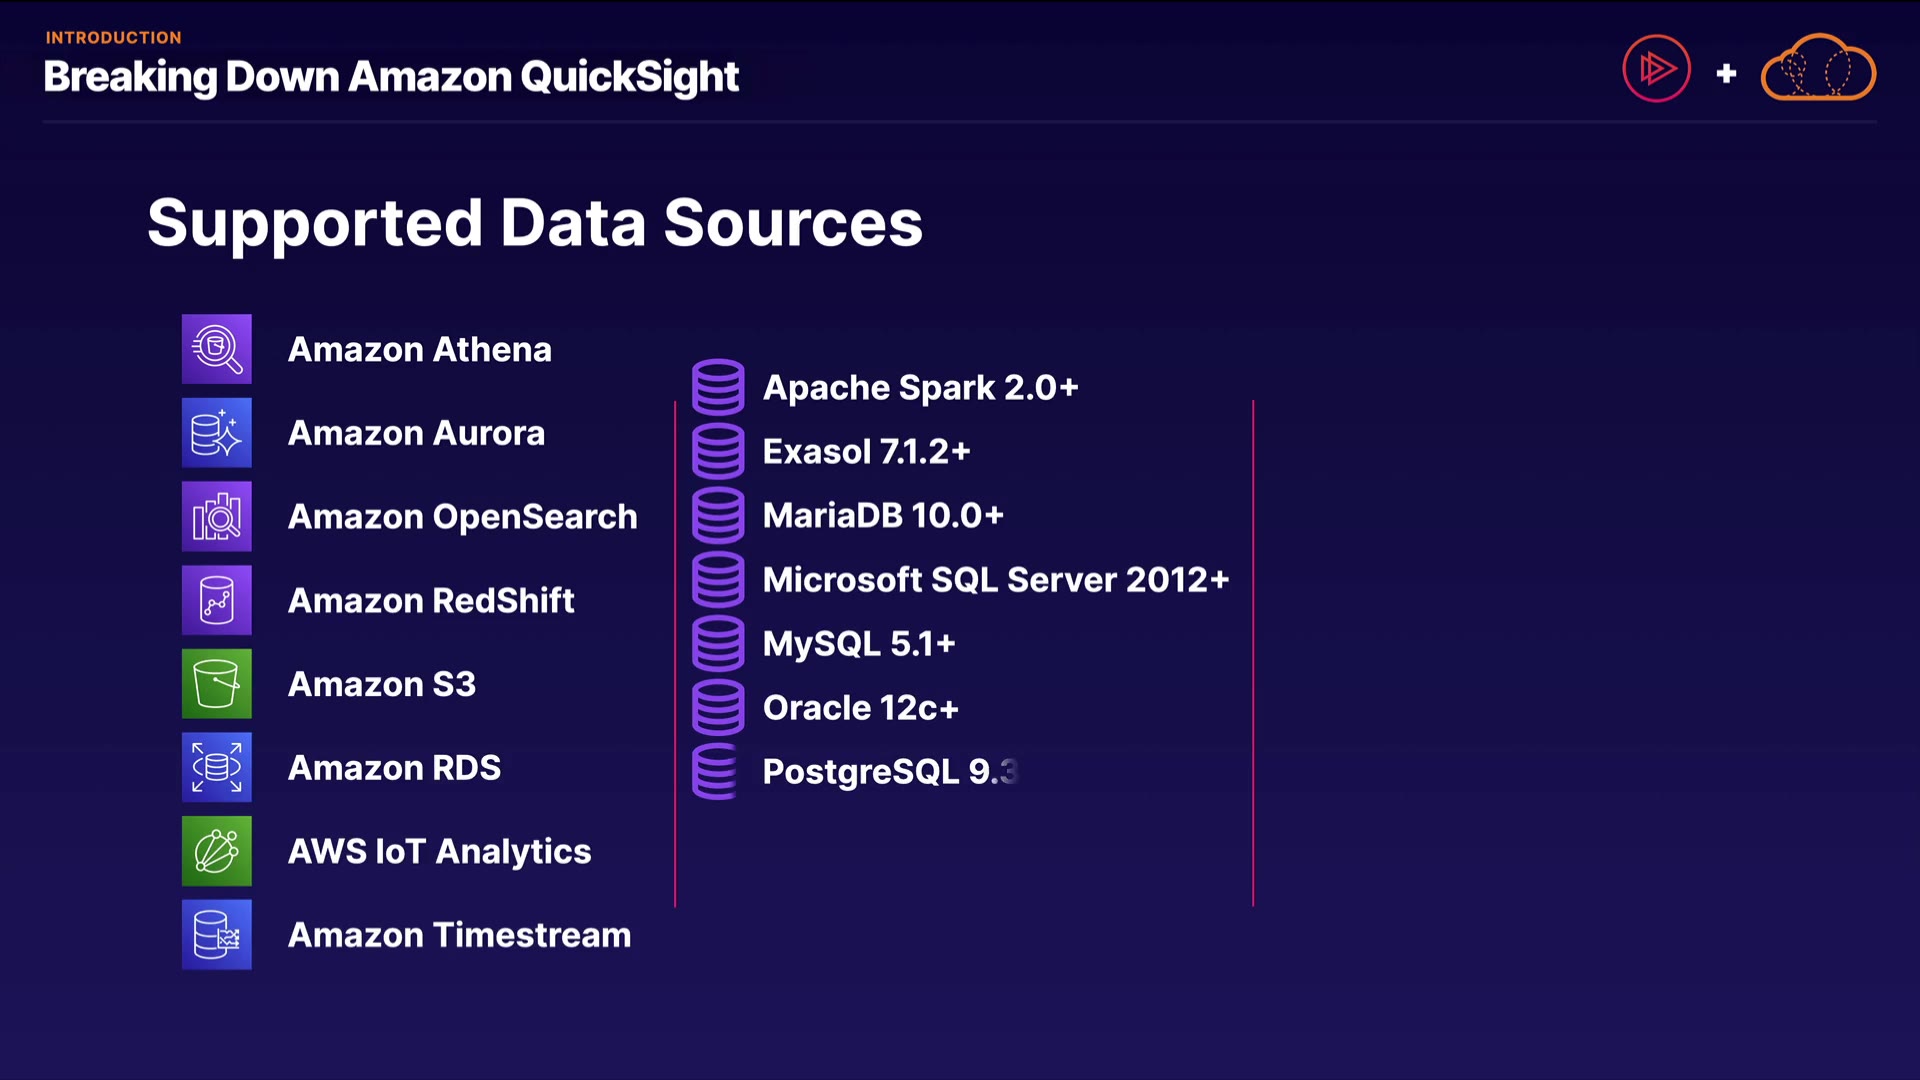Click the database icon beside Oracle 12c+
Image resolution: width=1920 pixels, height=1080 pixels.
tap(718, 707)
